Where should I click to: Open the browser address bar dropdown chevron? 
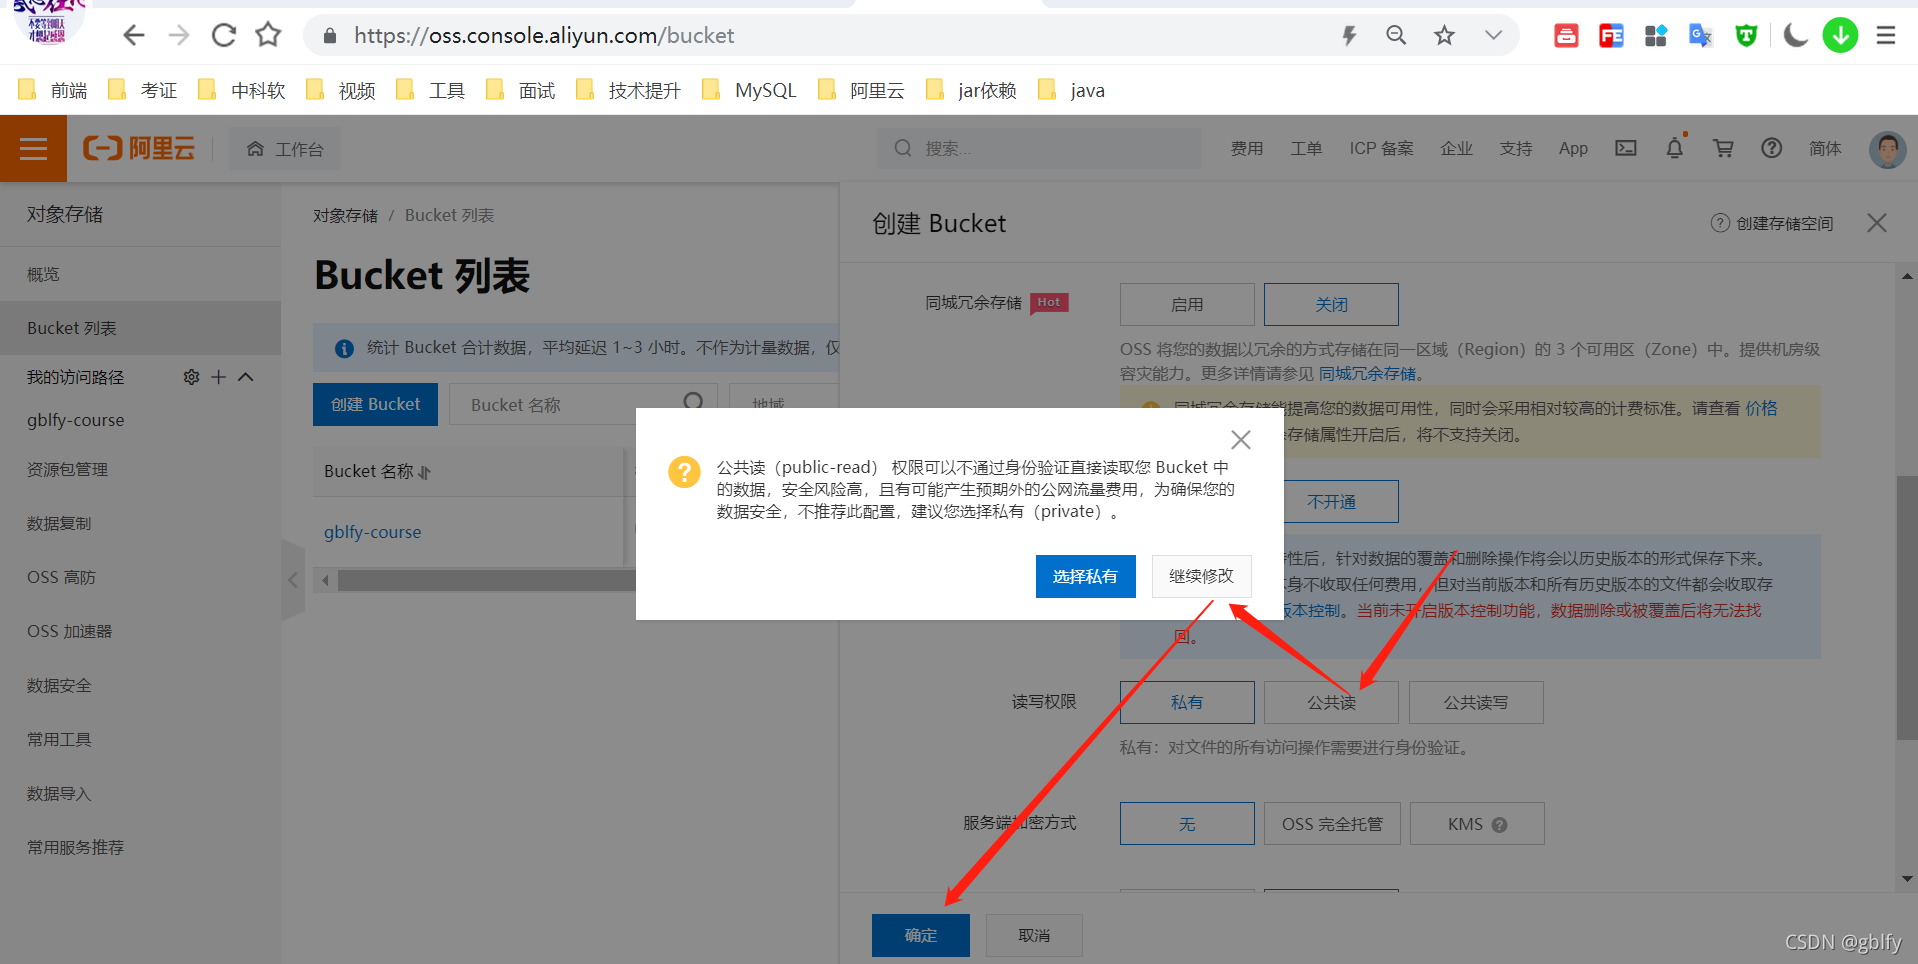1492,34
